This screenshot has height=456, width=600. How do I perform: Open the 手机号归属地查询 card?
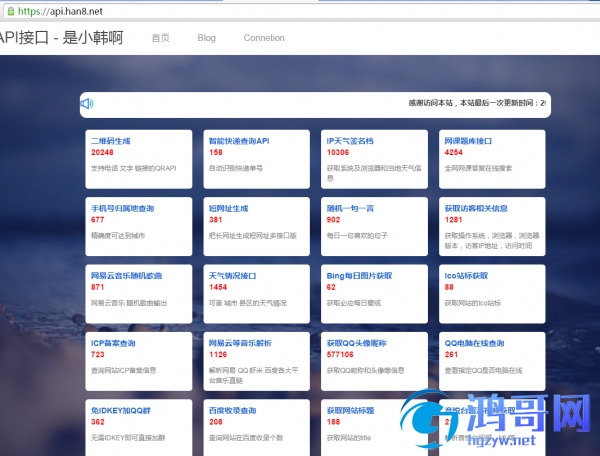tap(139, 226)
